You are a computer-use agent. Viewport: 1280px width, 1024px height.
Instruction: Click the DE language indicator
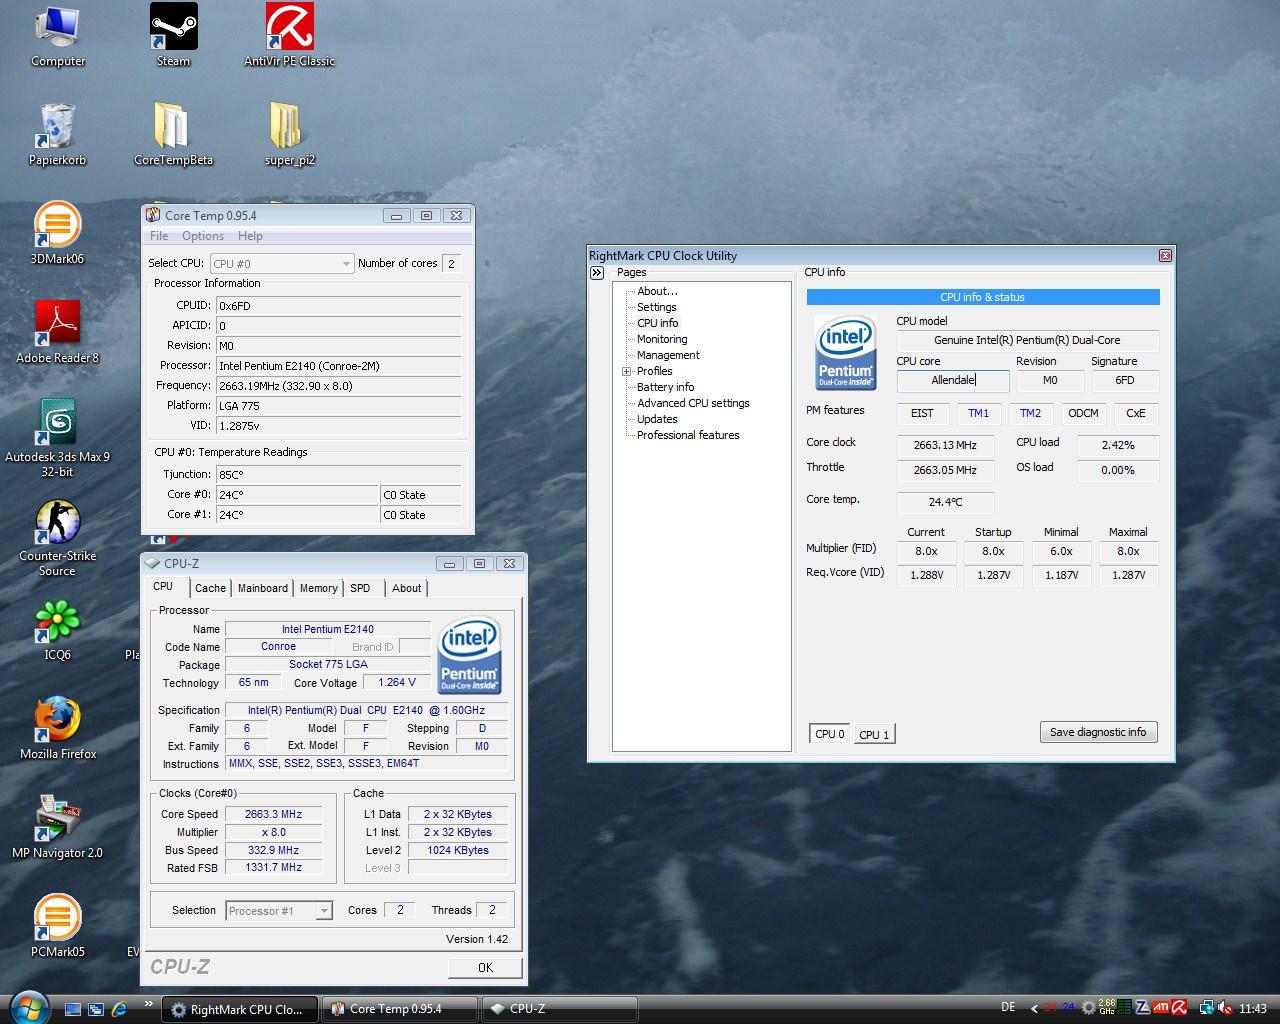tap(1008, 1008)
